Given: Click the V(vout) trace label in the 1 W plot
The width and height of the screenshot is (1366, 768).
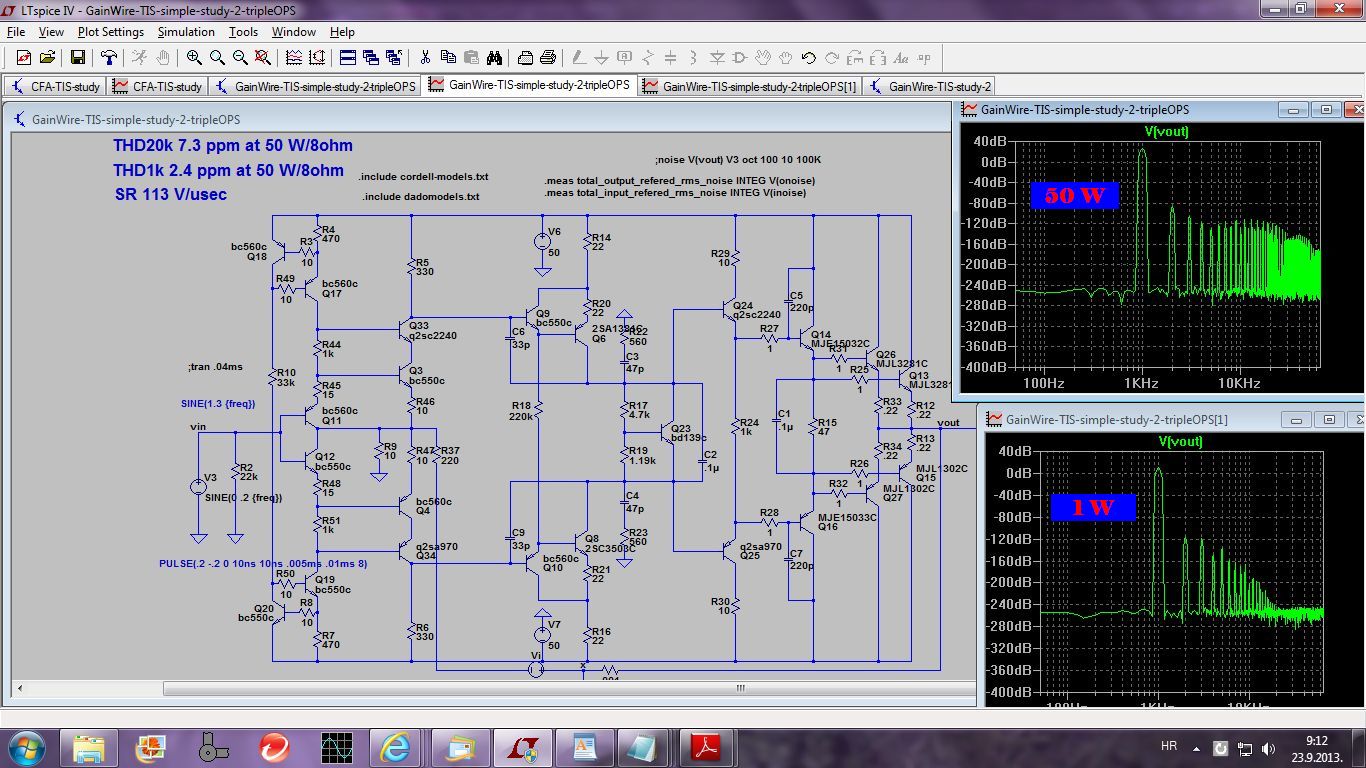Looking at the screenshot, I should [x=1179, y=441].
